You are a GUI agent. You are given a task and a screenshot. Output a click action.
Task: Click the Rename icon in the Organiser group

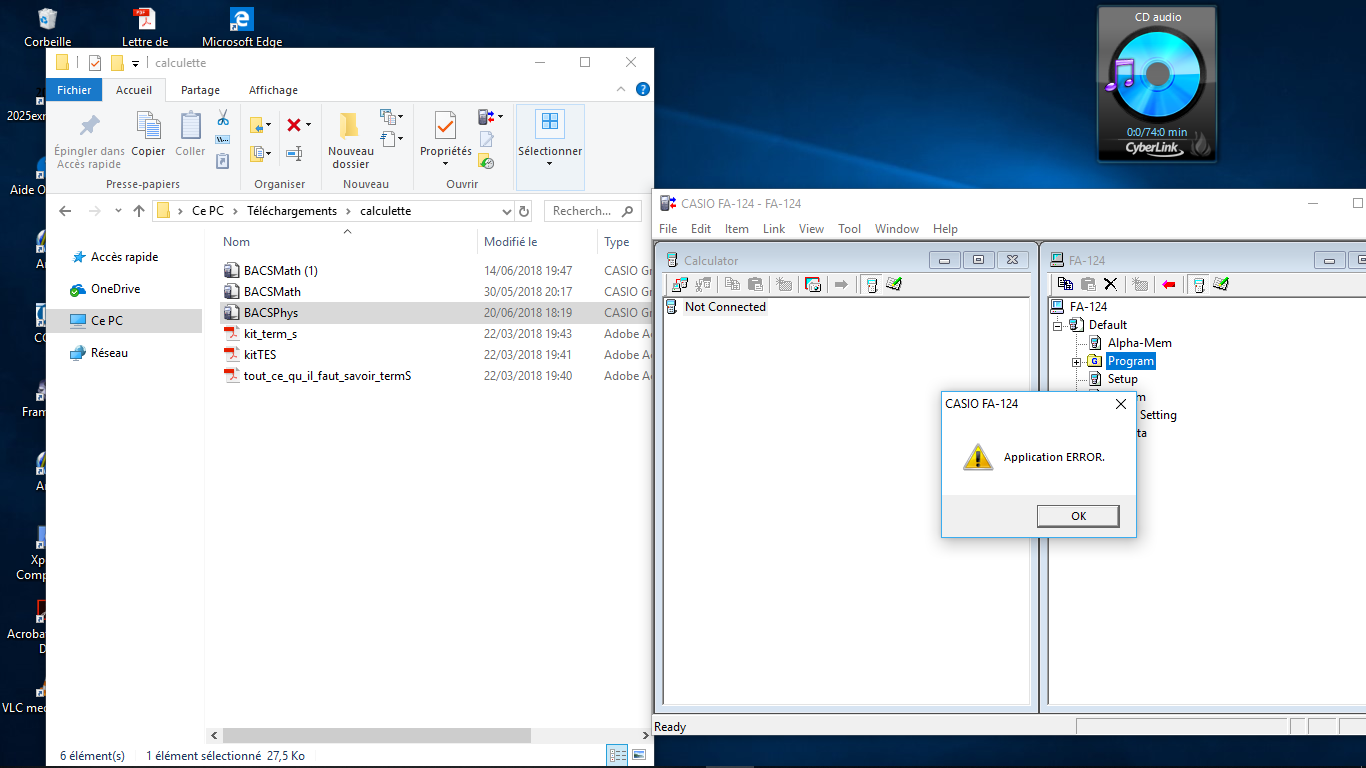tap(294, 153)
